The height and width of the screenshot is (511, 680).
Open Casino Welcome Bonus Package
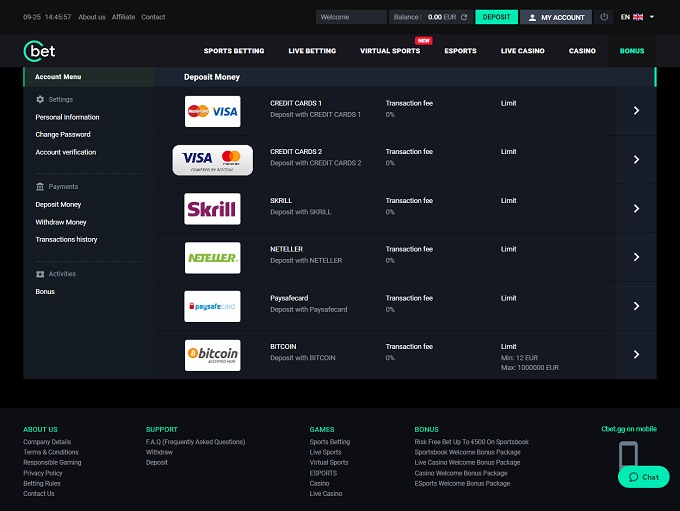(461, 473)
